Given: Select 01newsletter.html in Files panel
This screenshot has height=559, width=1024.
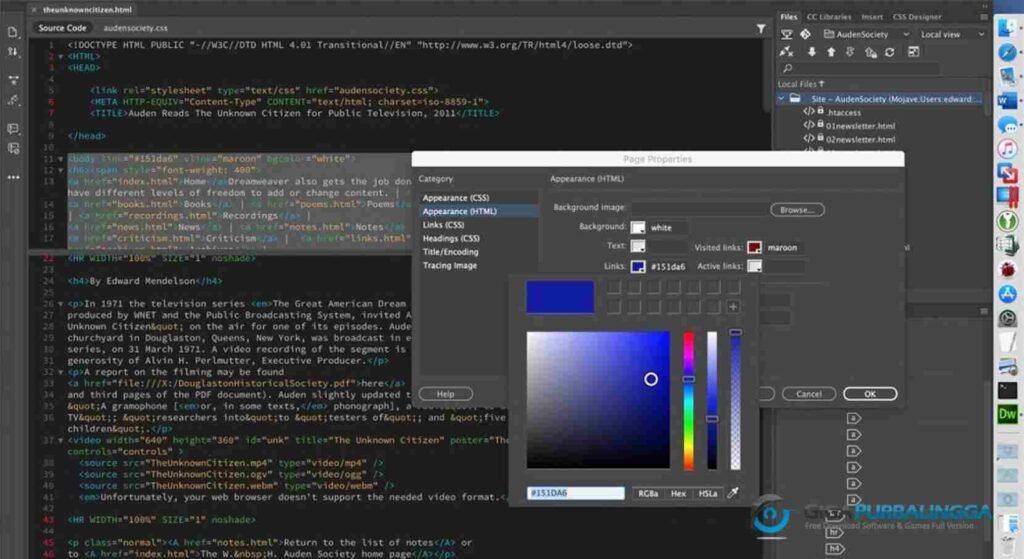Looking at the screenshot, I should [x=860, y=126].
